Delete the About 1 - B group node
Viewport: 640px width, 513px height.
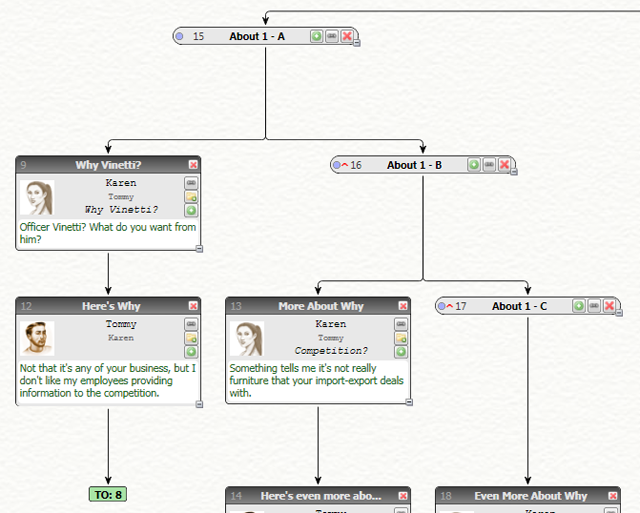[x=504, y=165]
